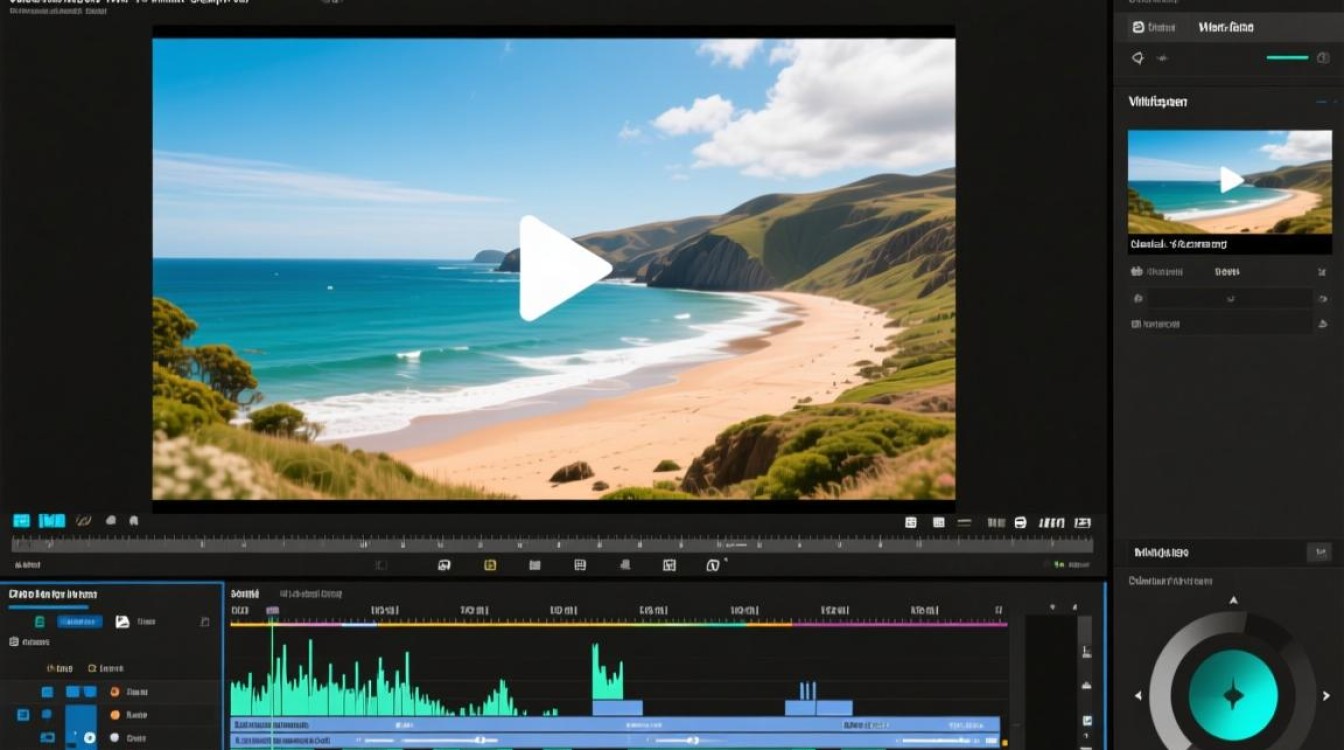
Task: Click the white icon left of the yellow square
Action: tap(444, 565)
